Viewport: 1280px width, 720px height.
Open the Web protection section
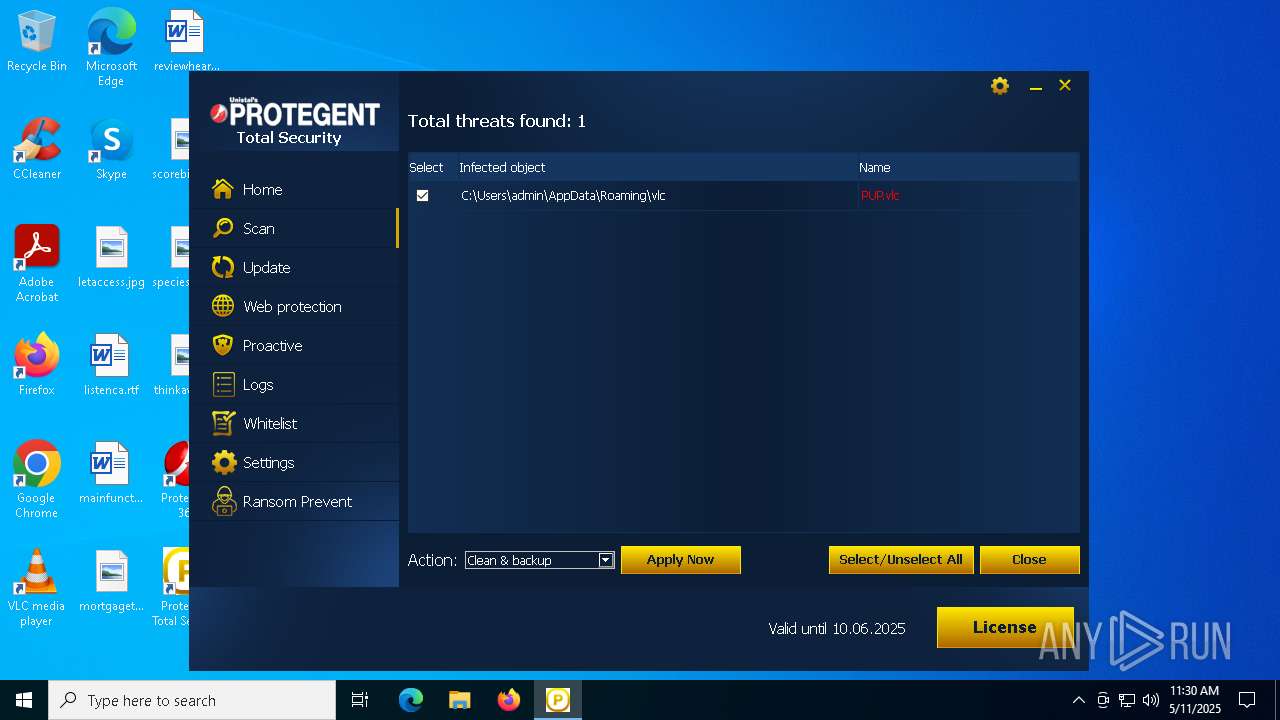tap(294, 306)
